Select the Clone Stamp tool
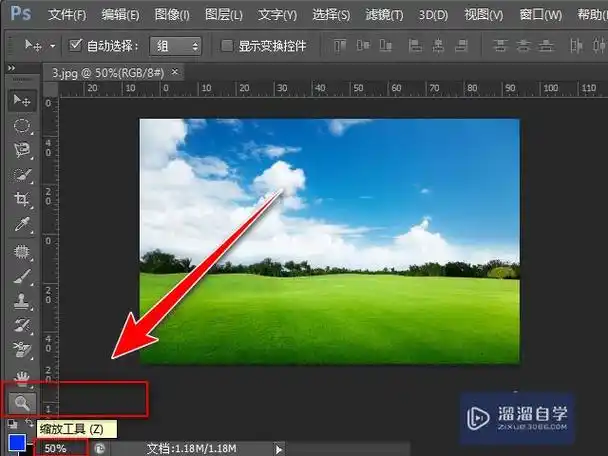Screen dimensions: 608x456 click(x=22, y=301)
